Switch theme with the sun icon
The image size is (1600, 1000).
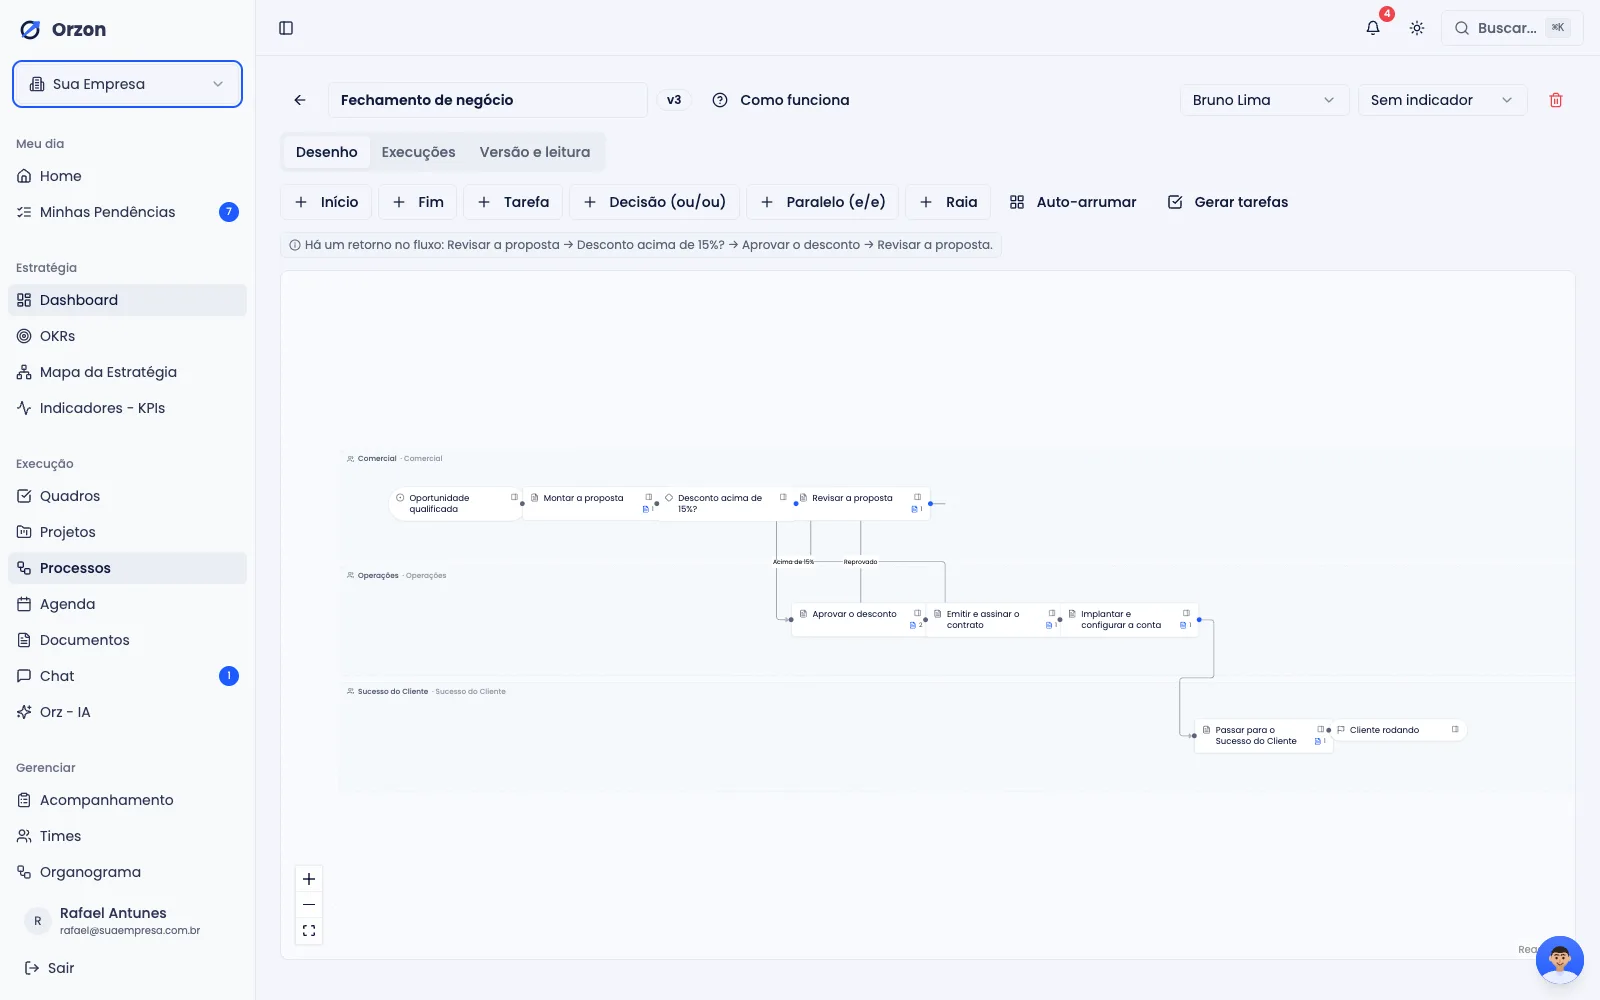click(1417, 28)
